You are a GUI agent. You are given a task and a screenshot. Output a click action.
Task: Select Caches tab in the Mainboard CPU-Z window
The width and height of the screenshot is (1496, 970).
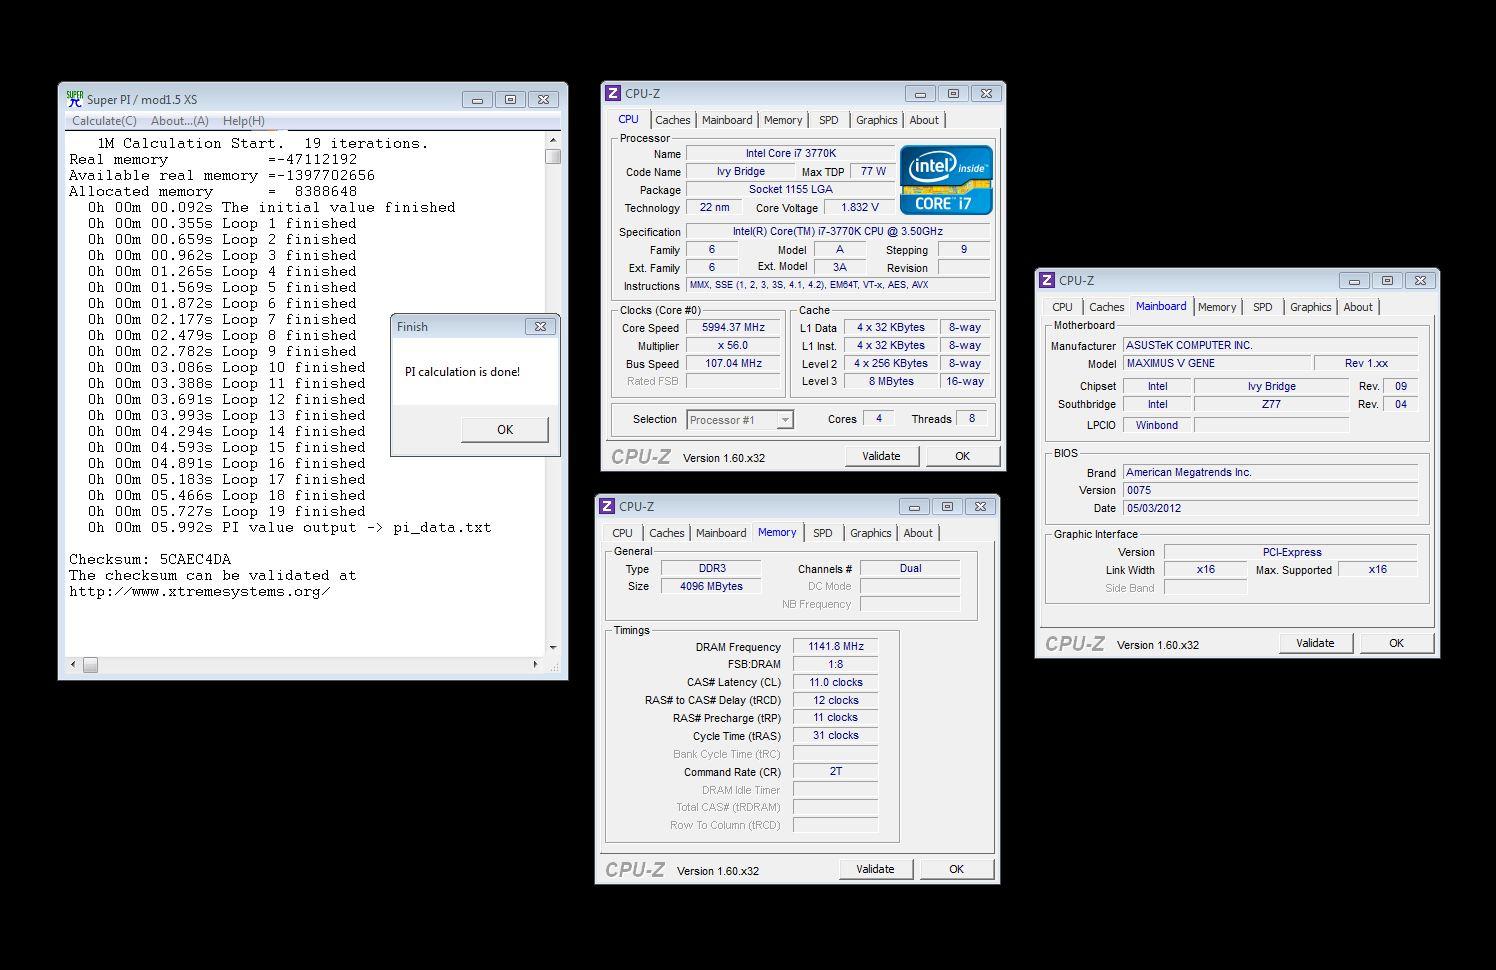pyautogui.click(x=1107, y=307)
